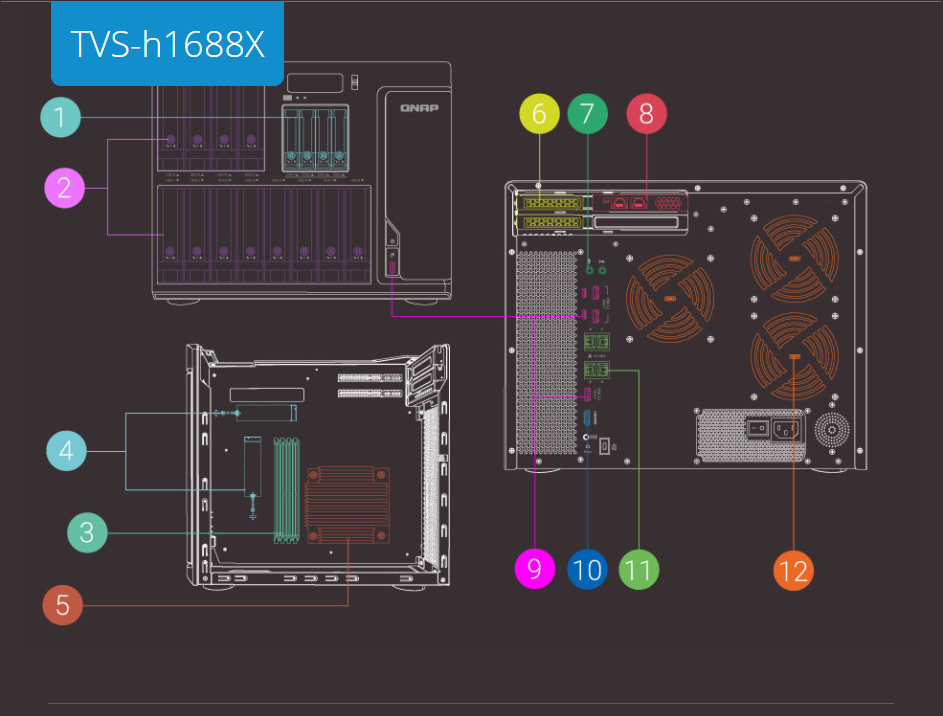
Task: Click the teal number 1 marker
Action: 60,117
